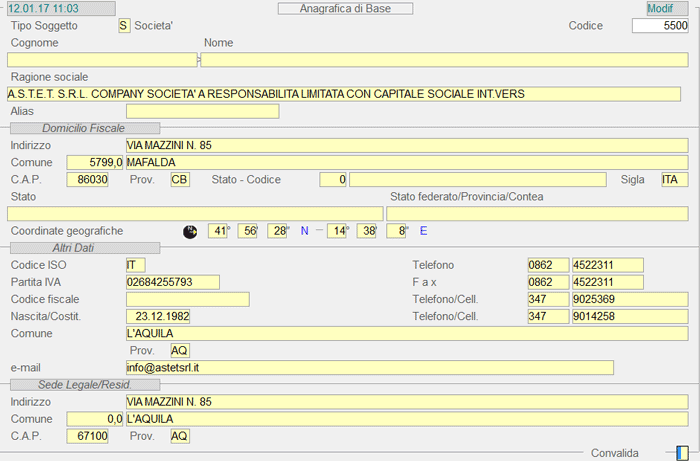
Task: Click the Sigla field showing ITA
Action: (x=674, y=180)
